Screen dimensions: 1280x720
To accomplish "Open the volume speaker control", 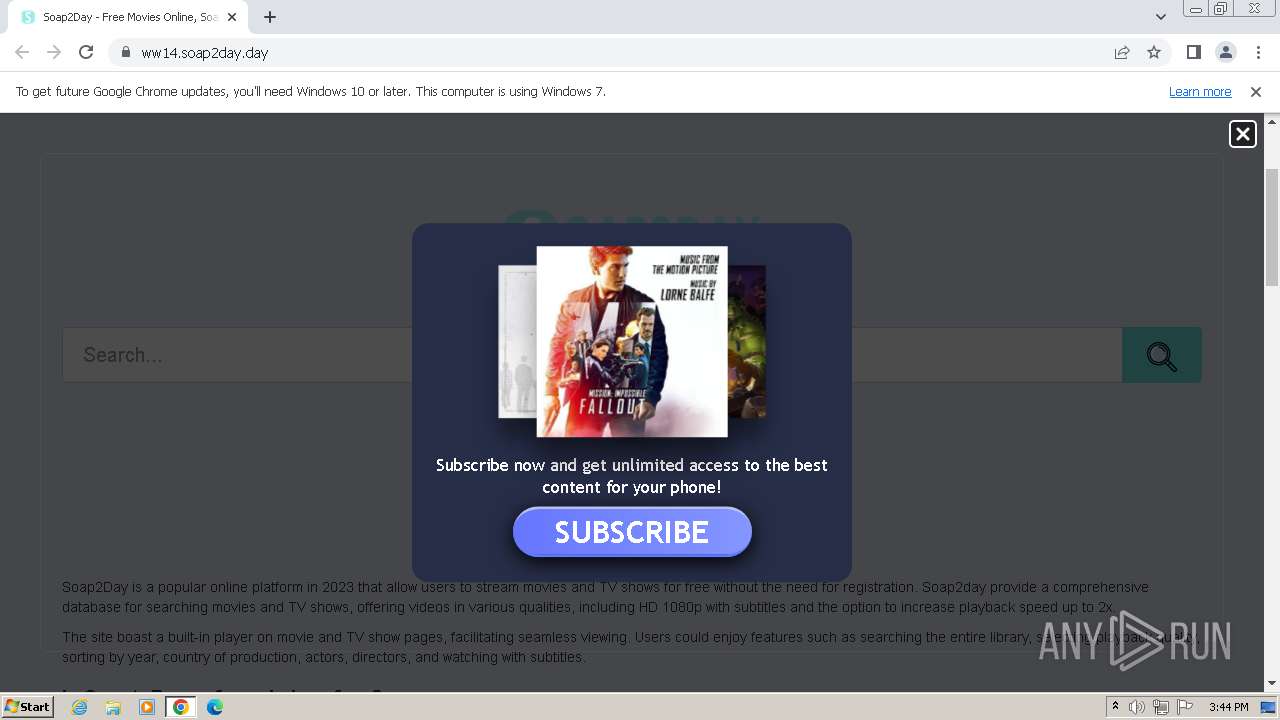I will [x=1137, y=707].
